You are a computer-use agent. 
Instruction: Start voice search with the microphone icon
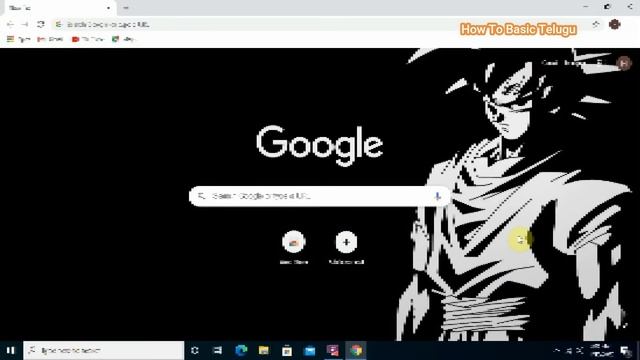438,196
